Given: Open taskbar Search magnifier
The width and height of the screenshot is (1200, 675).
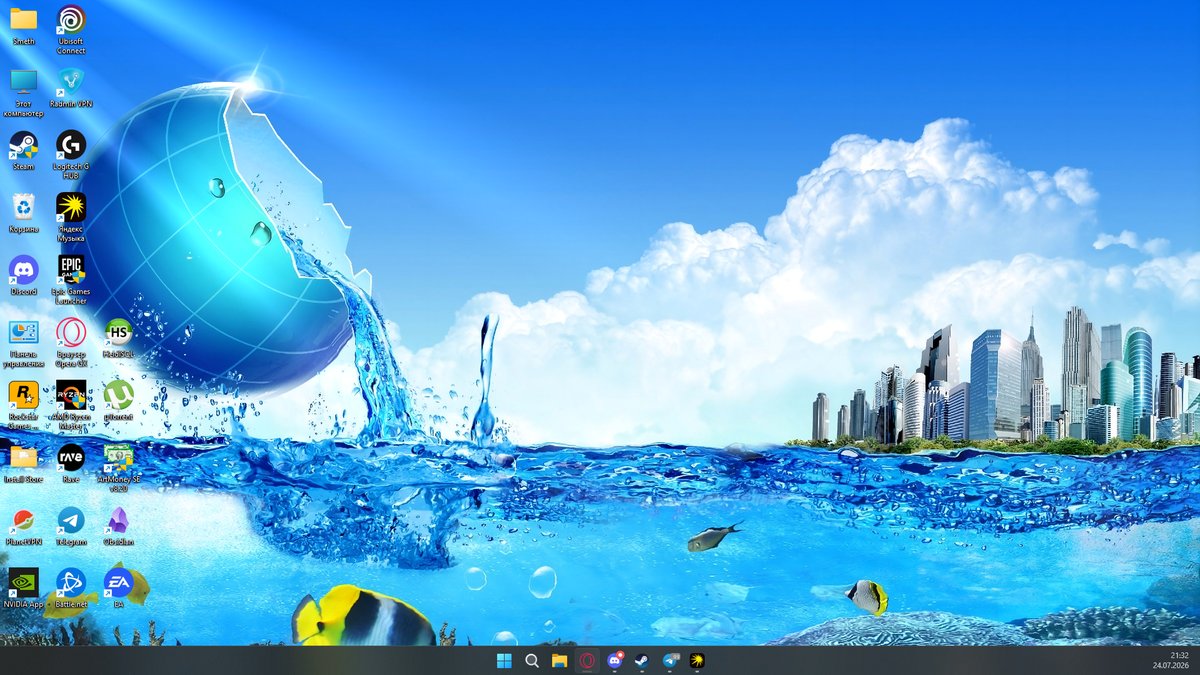Looking at the screenshot, I should click(x=532, y=660).
